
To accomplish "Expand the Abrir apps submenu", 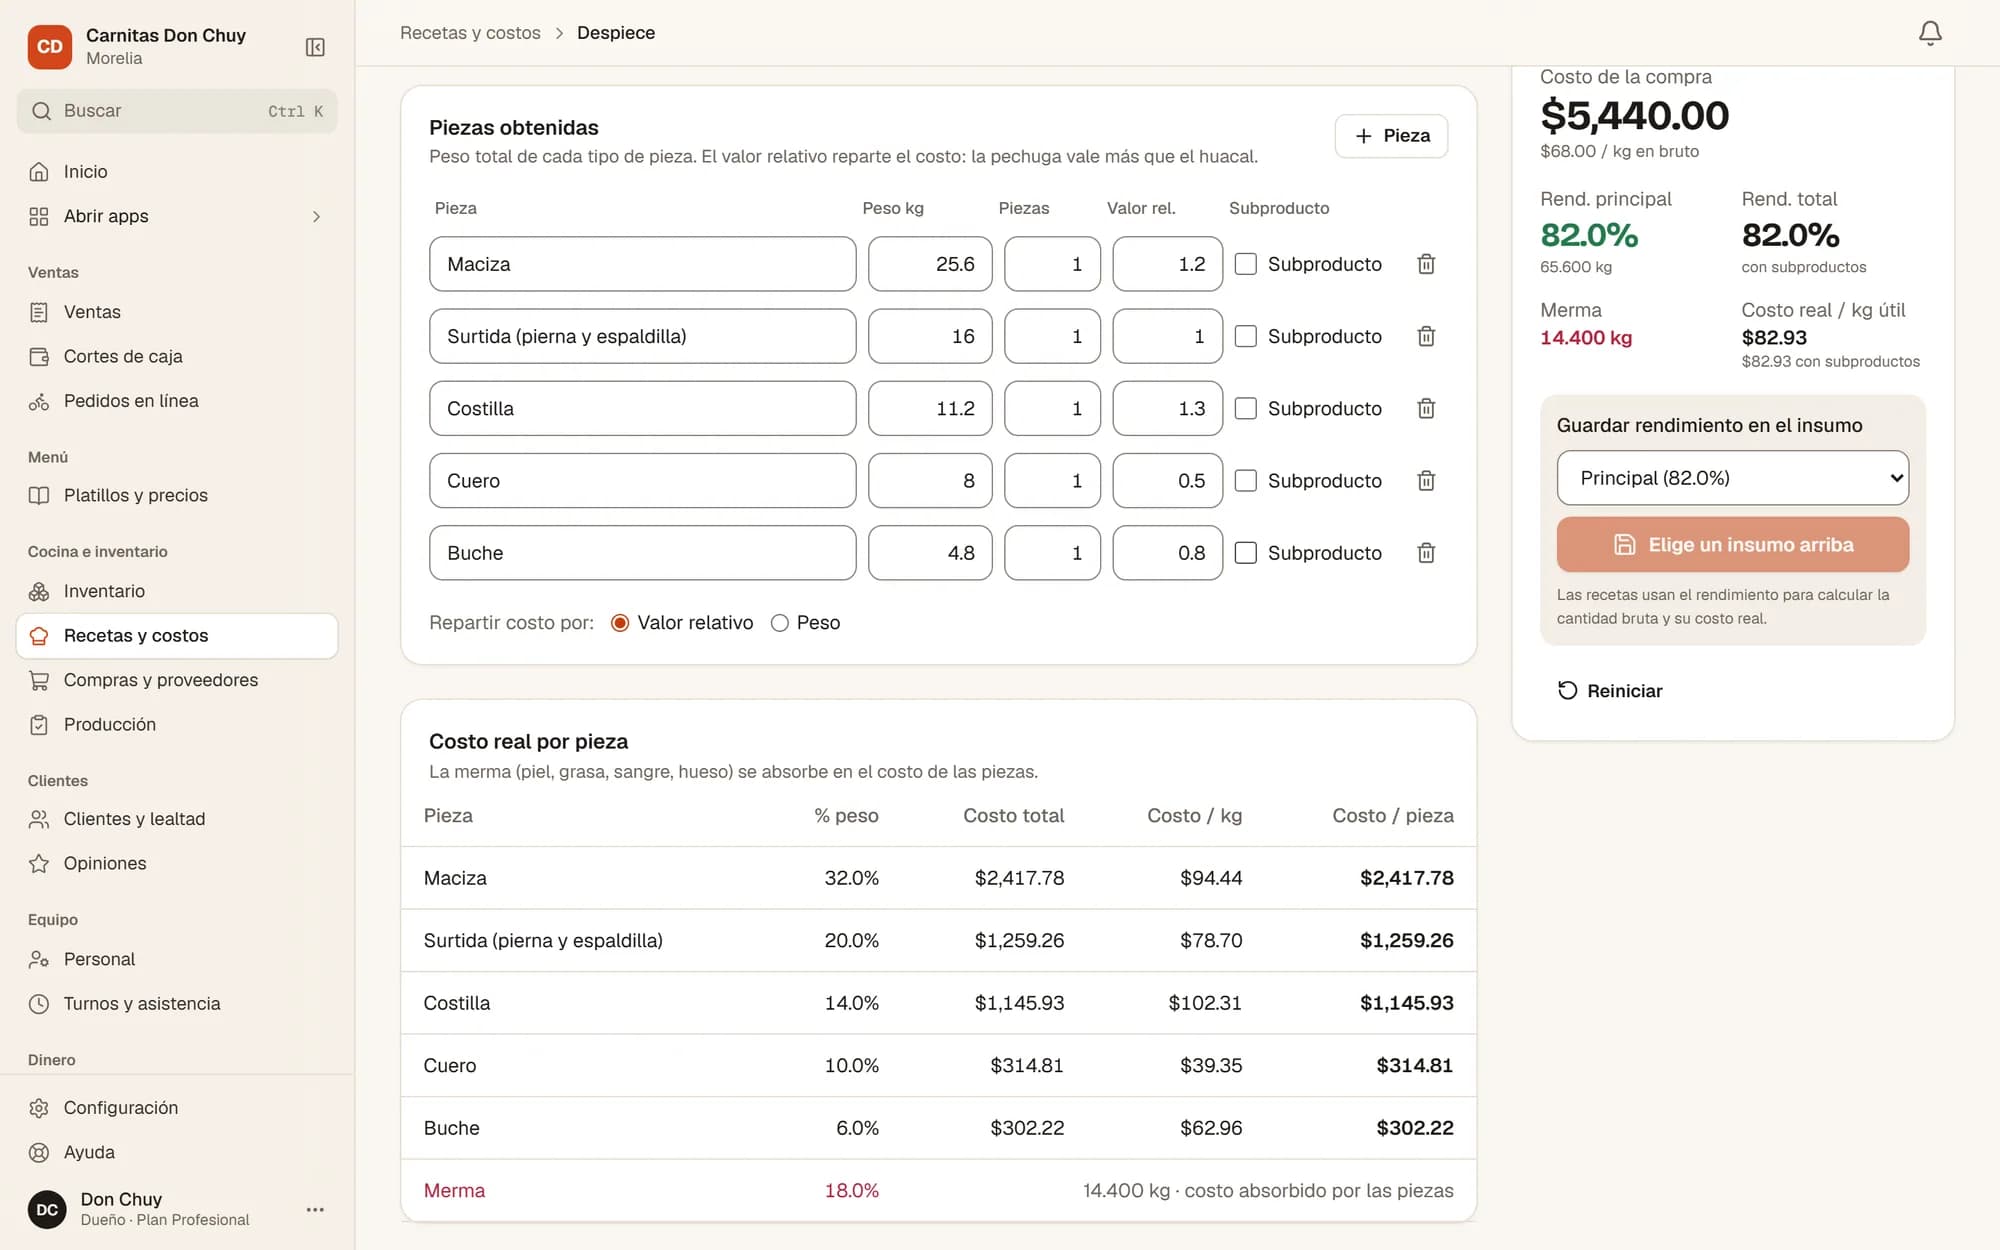I will coord(177,216).
